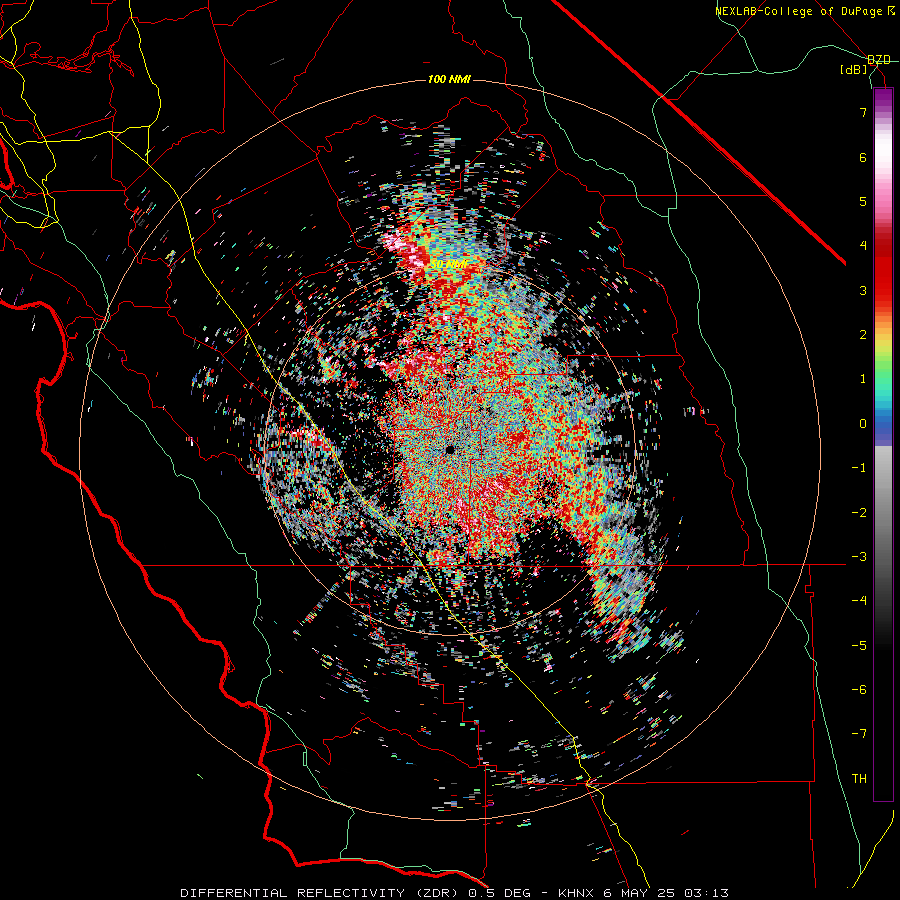Click the -2 scale tick label
Screen dimensions: 900x900
tap(859, 513)
